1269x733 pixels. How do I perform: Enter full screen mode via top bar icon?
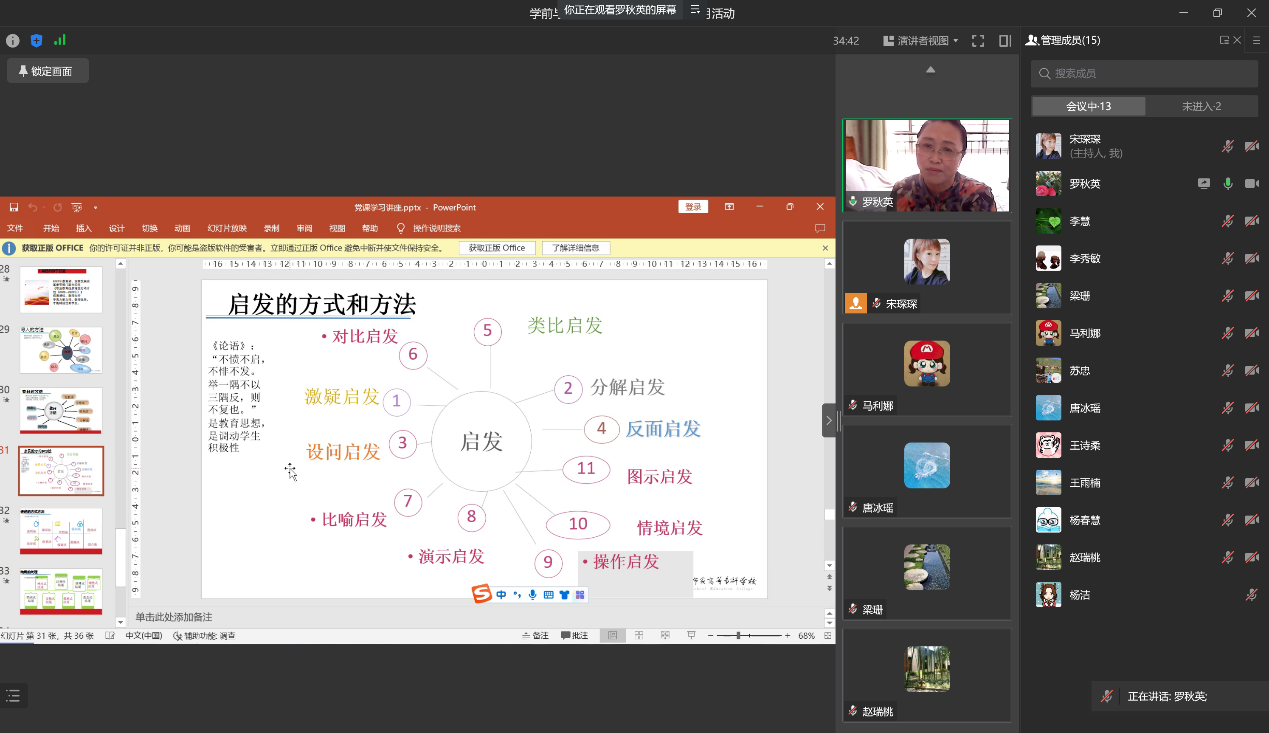(978, 41)
